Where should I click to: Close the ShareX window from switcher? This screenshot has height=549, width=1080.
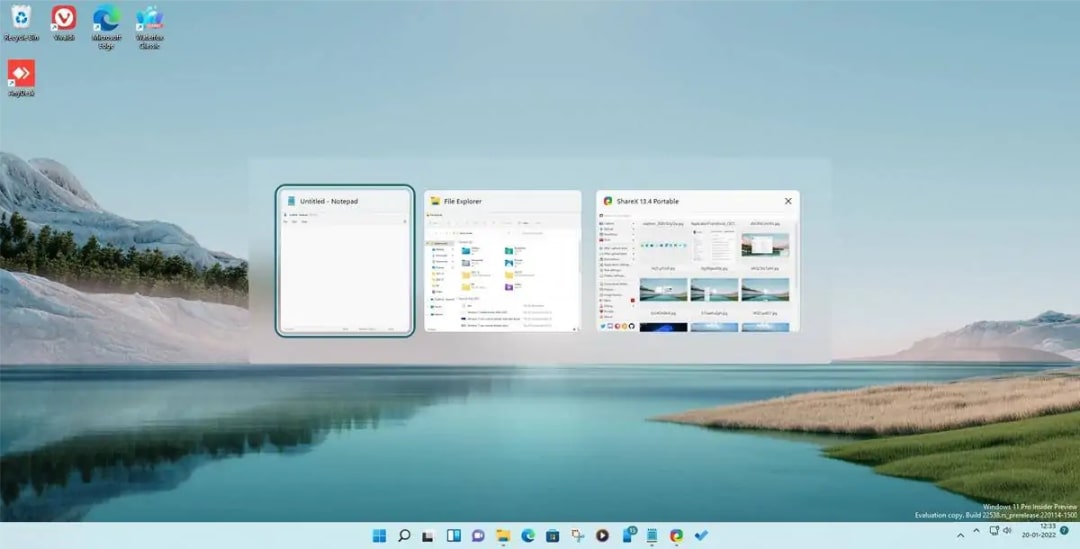[788, 201]
